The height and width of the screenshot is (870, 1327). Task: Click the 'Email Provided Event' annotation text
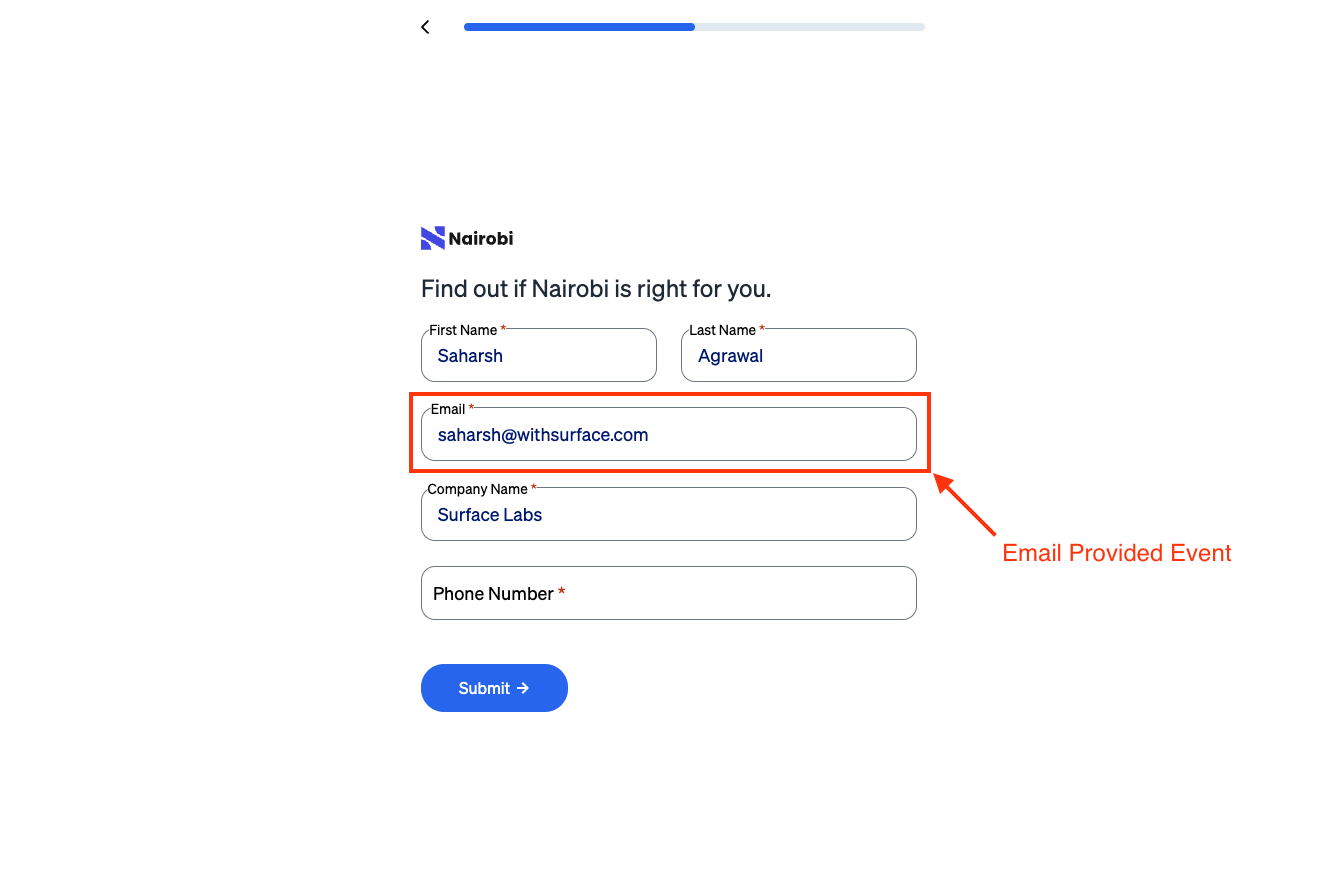coord(1117,553)
